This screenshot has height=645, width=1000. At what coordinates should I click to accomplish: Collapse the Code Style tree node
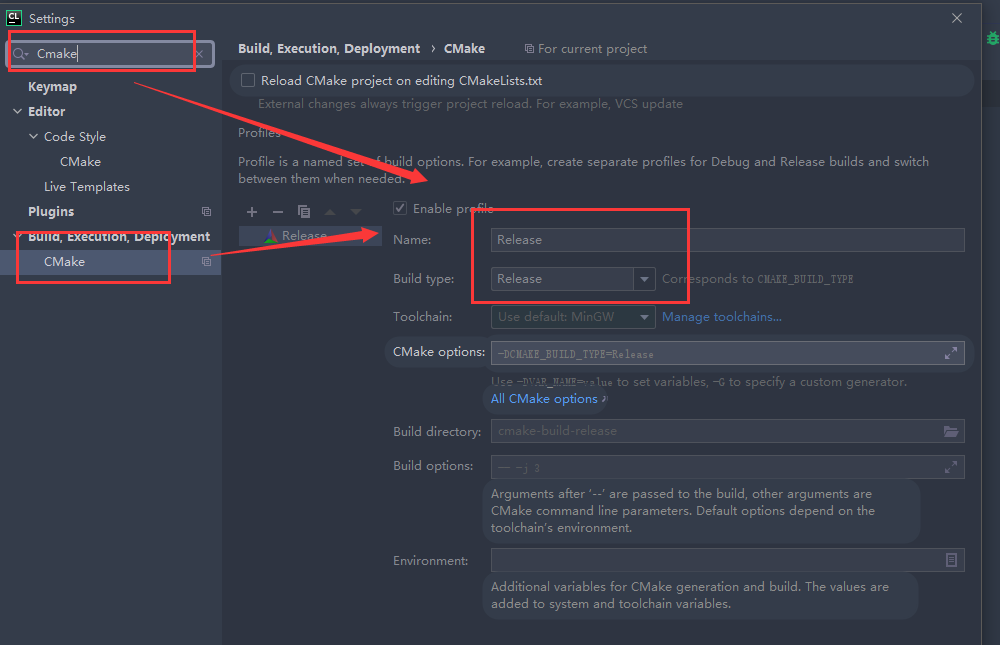pos(33,137)
